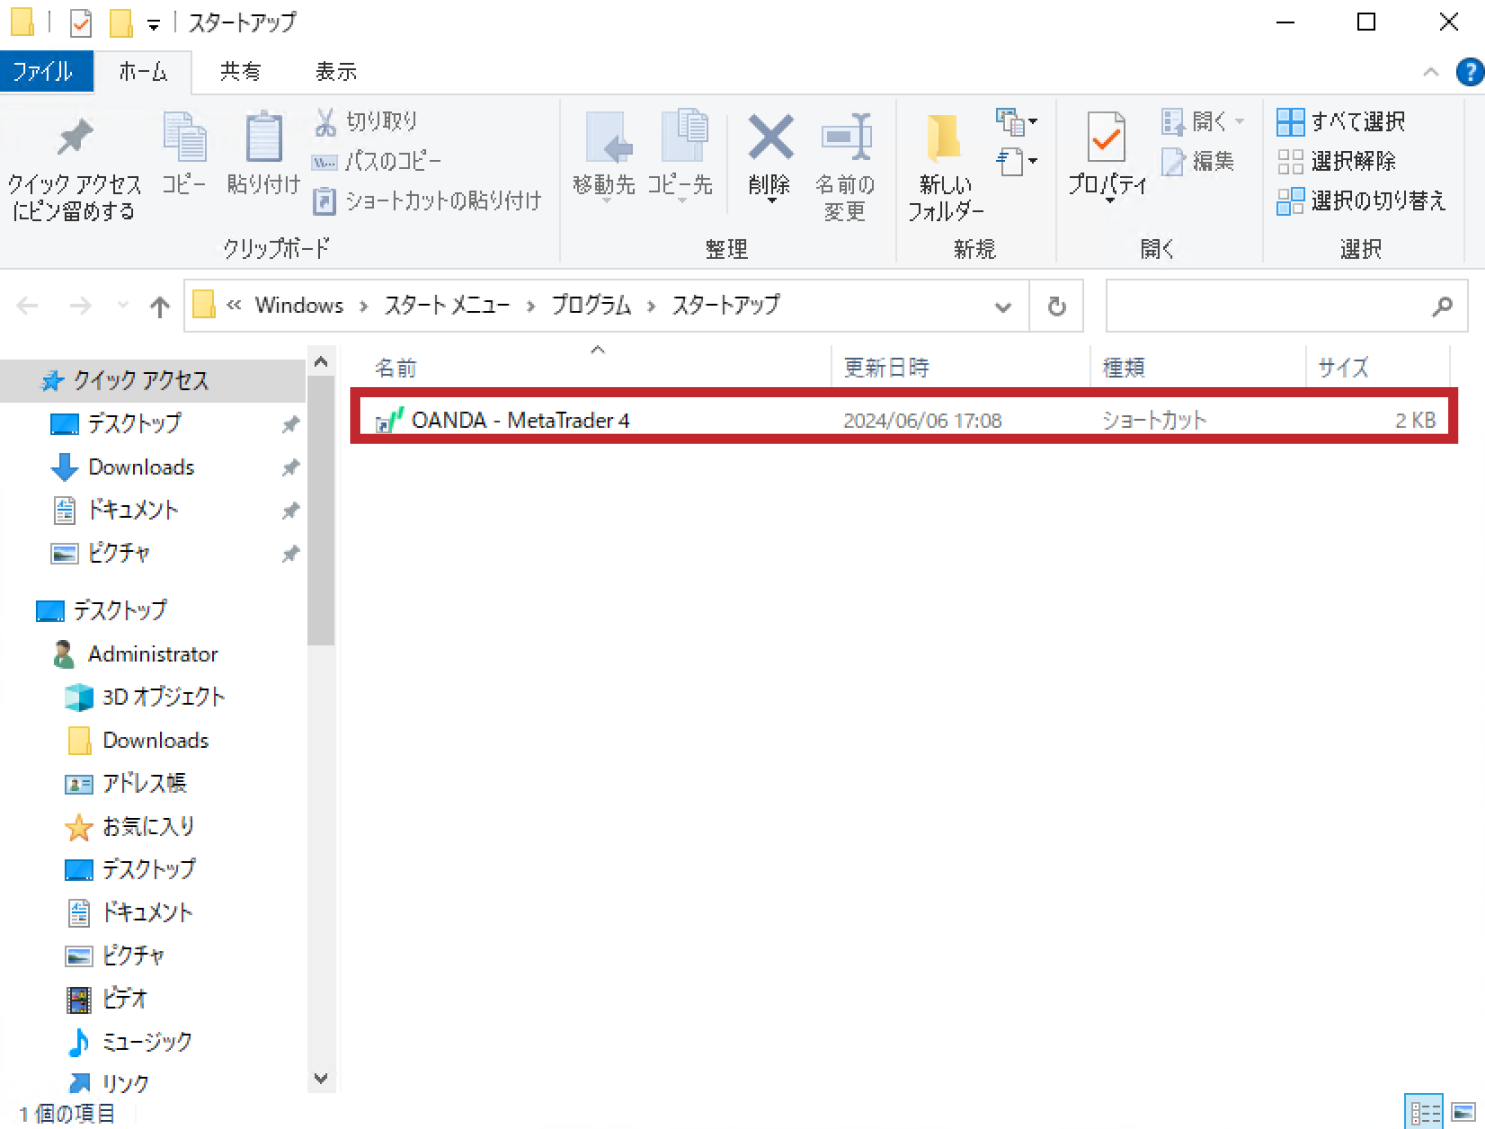
Task: Click 編集 (Edit) in the Open group
Action: (x=1198, y=161)
